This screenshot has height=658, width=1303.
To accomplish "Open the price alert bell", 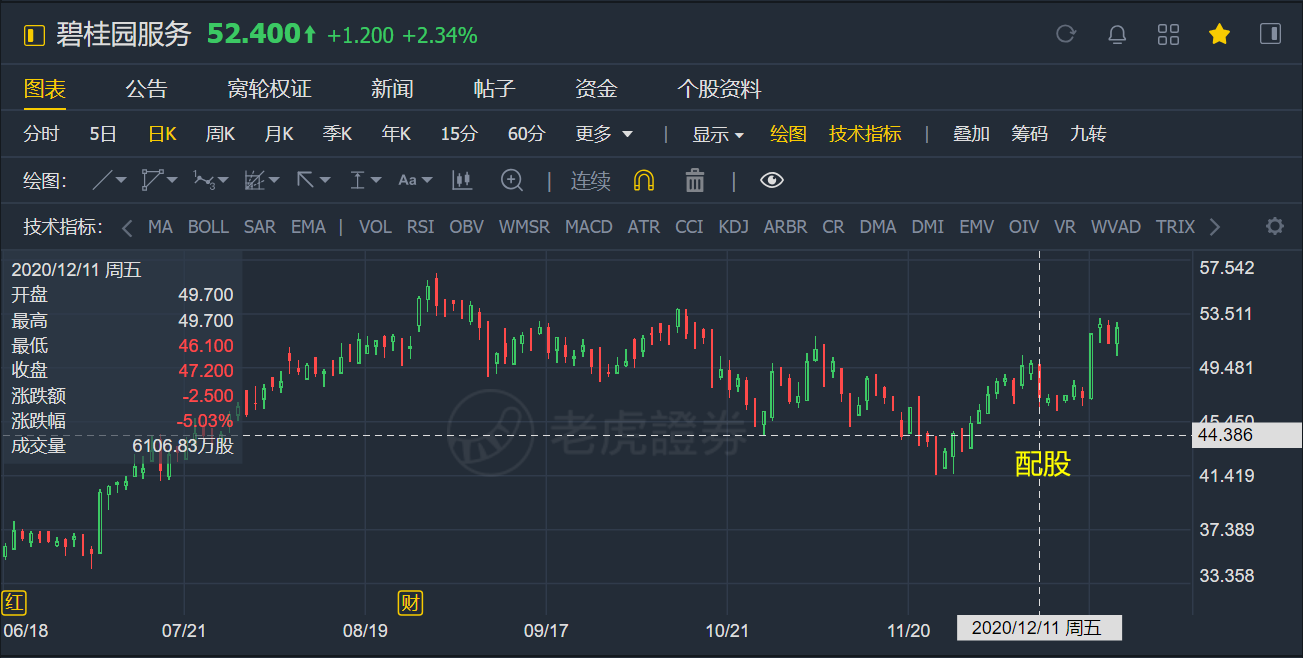I will click(x=1117, y=35).
